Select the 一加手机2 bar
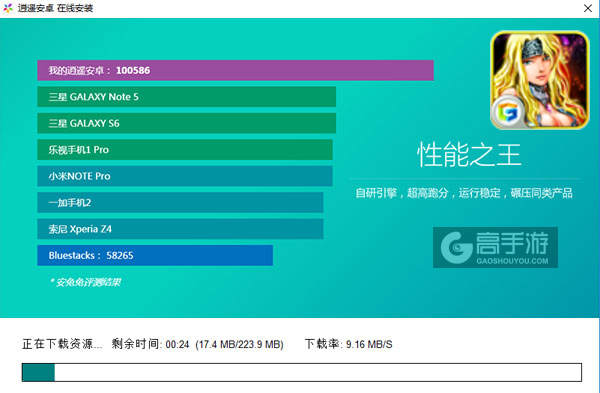 (x=180, y=202)
